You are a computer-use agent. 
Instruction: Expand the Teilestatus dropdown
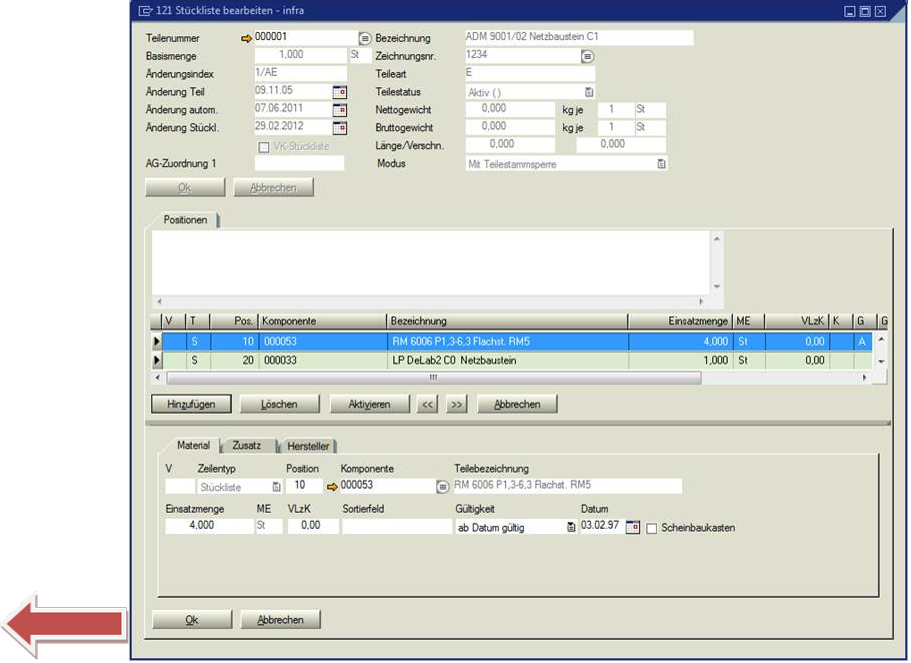coord(589,92)
